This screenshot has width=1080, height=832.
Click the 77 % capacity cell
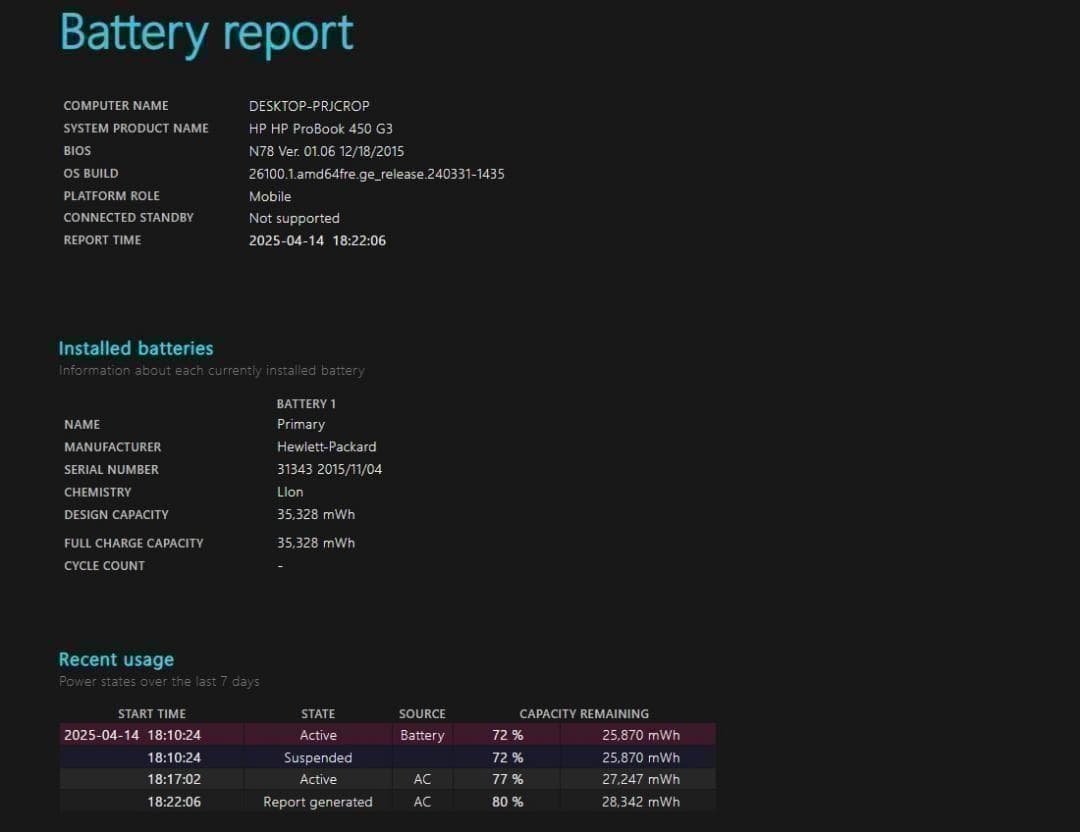click(507, 779)
